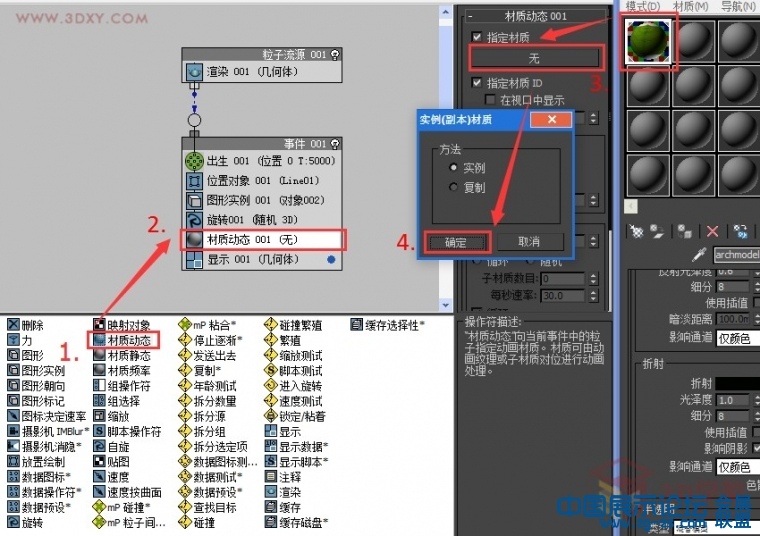Viewport: 760px width, 536px height.
Task: Select 删除 operator in the depot
Action: coord(26,325)
